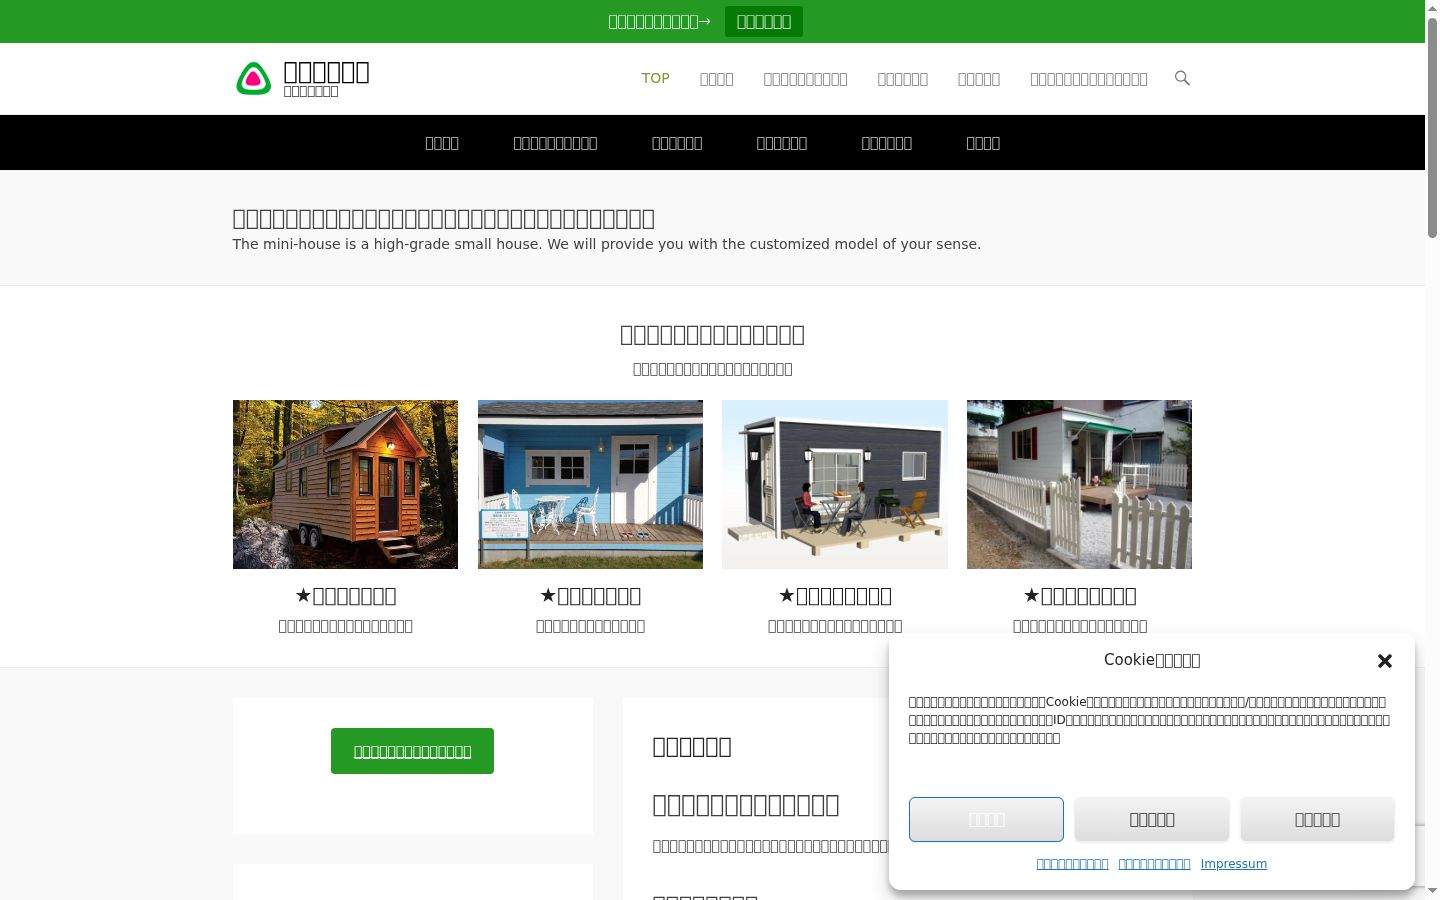Image resolution: width=1440 pixels, height=900 pixels.
Task: Click the rightmost gray button in Cookie dialog
Action: click(x=1317, y=820)
